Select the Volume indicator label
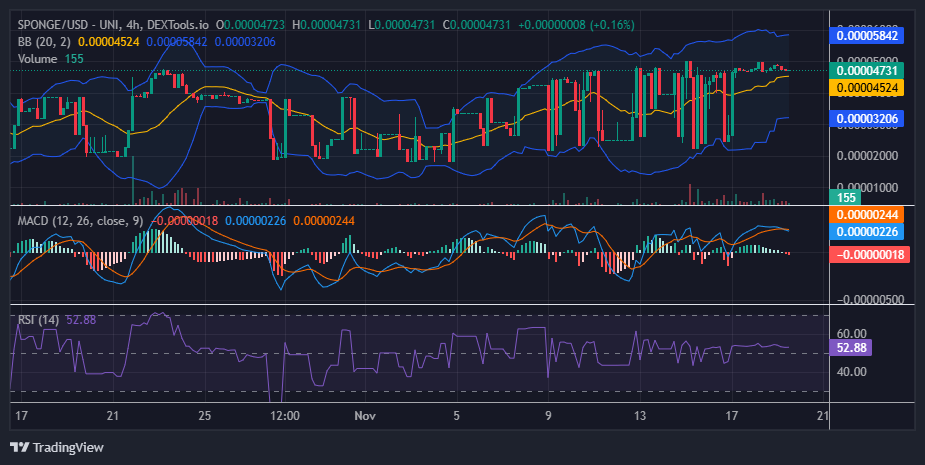 [x=37, y=59]
